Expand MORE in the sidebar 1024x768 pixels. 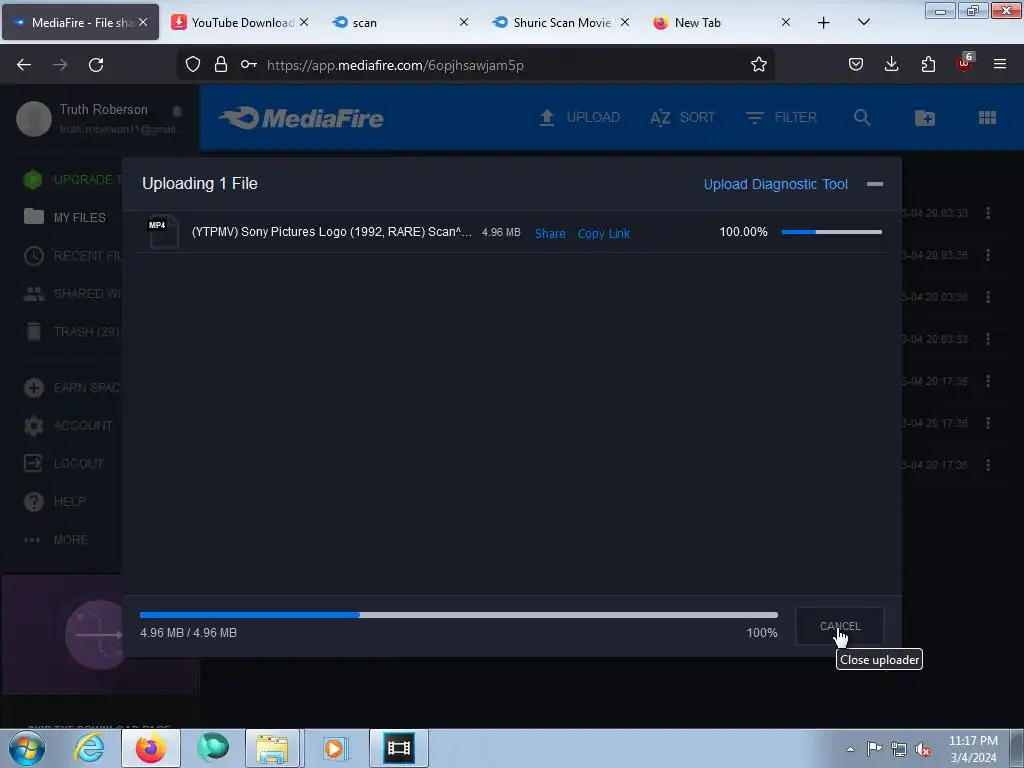(56, 540)
